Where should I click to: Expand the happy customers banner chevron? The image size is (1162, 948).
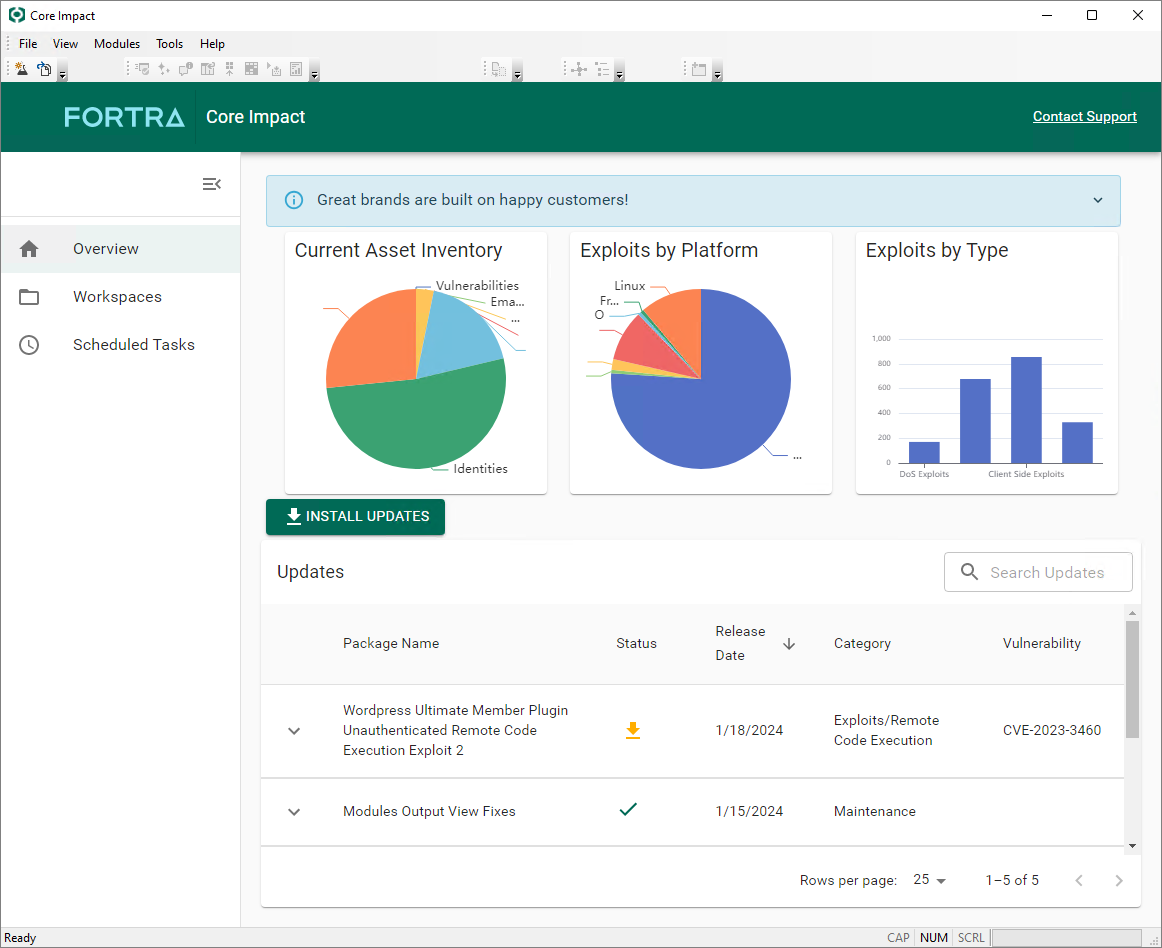pos(1098,200)
